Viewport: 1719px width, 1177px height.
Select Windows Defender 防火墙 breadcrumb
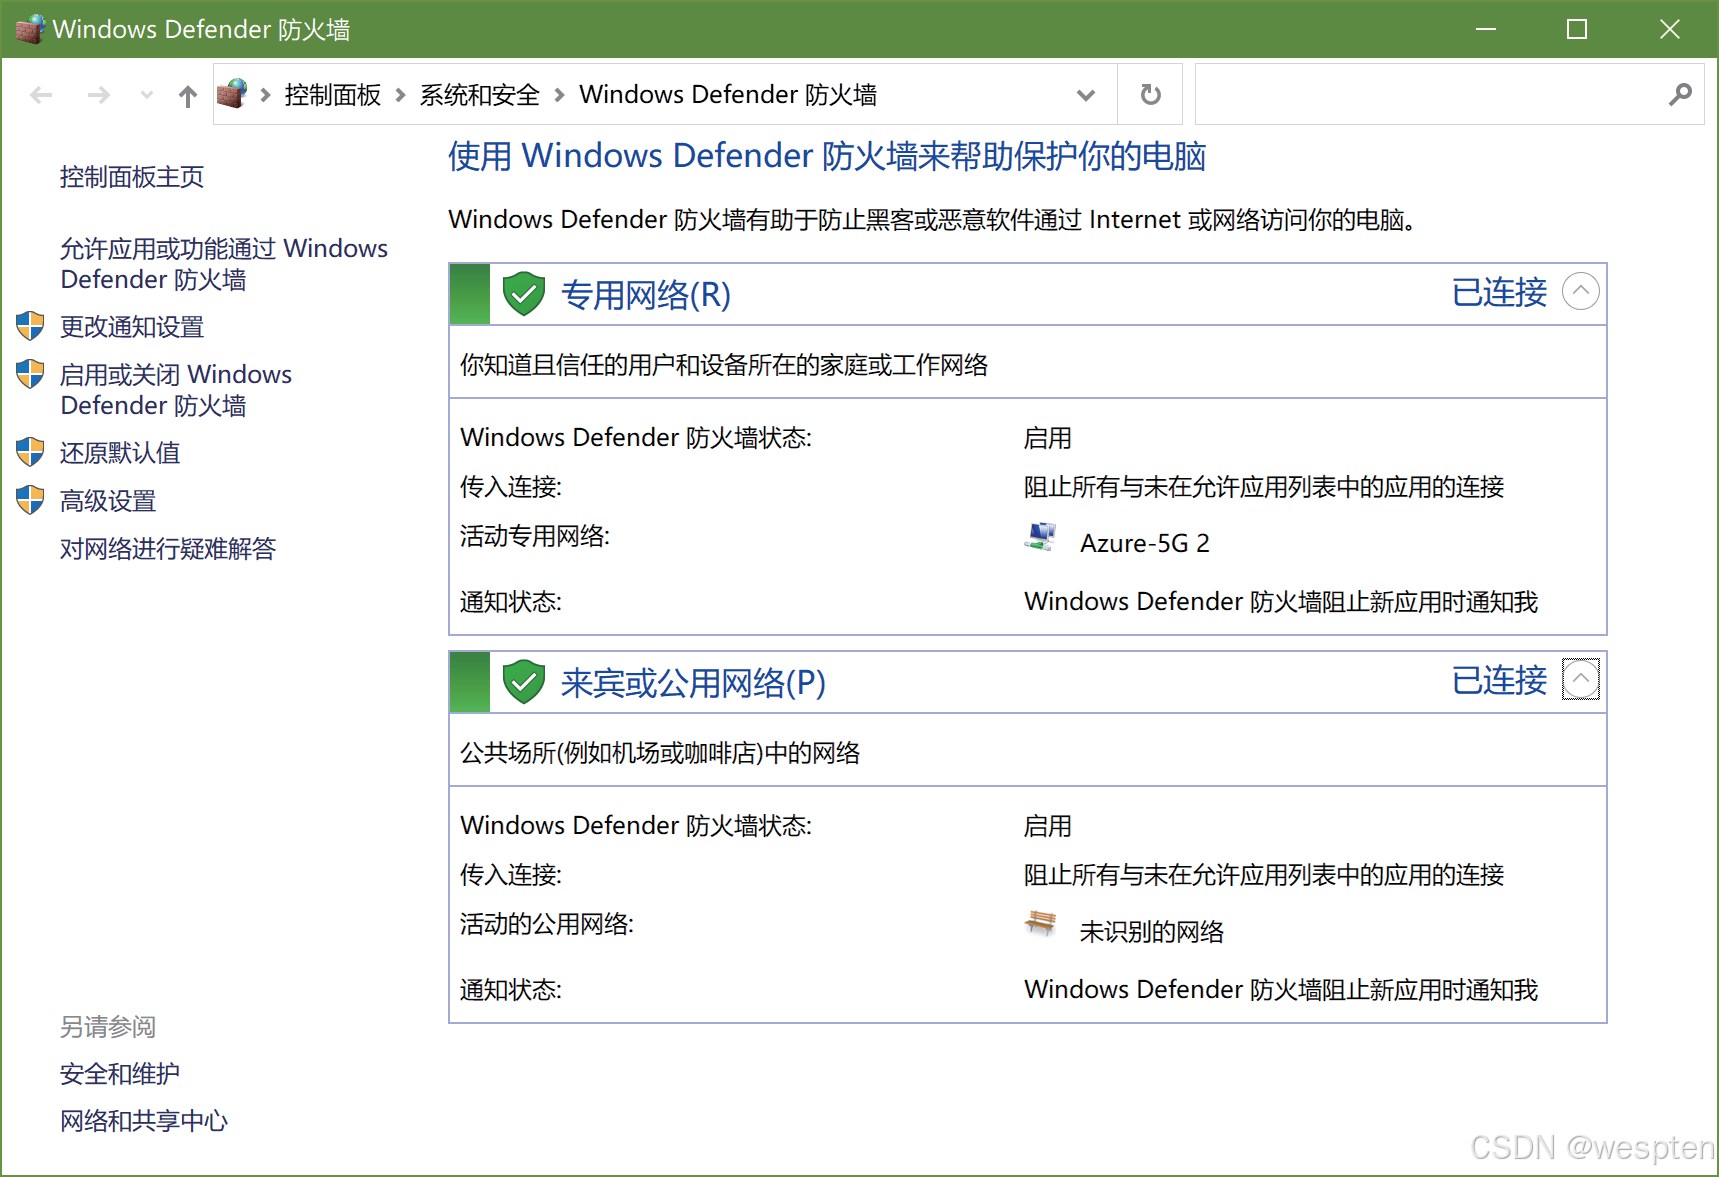(728, 95)
